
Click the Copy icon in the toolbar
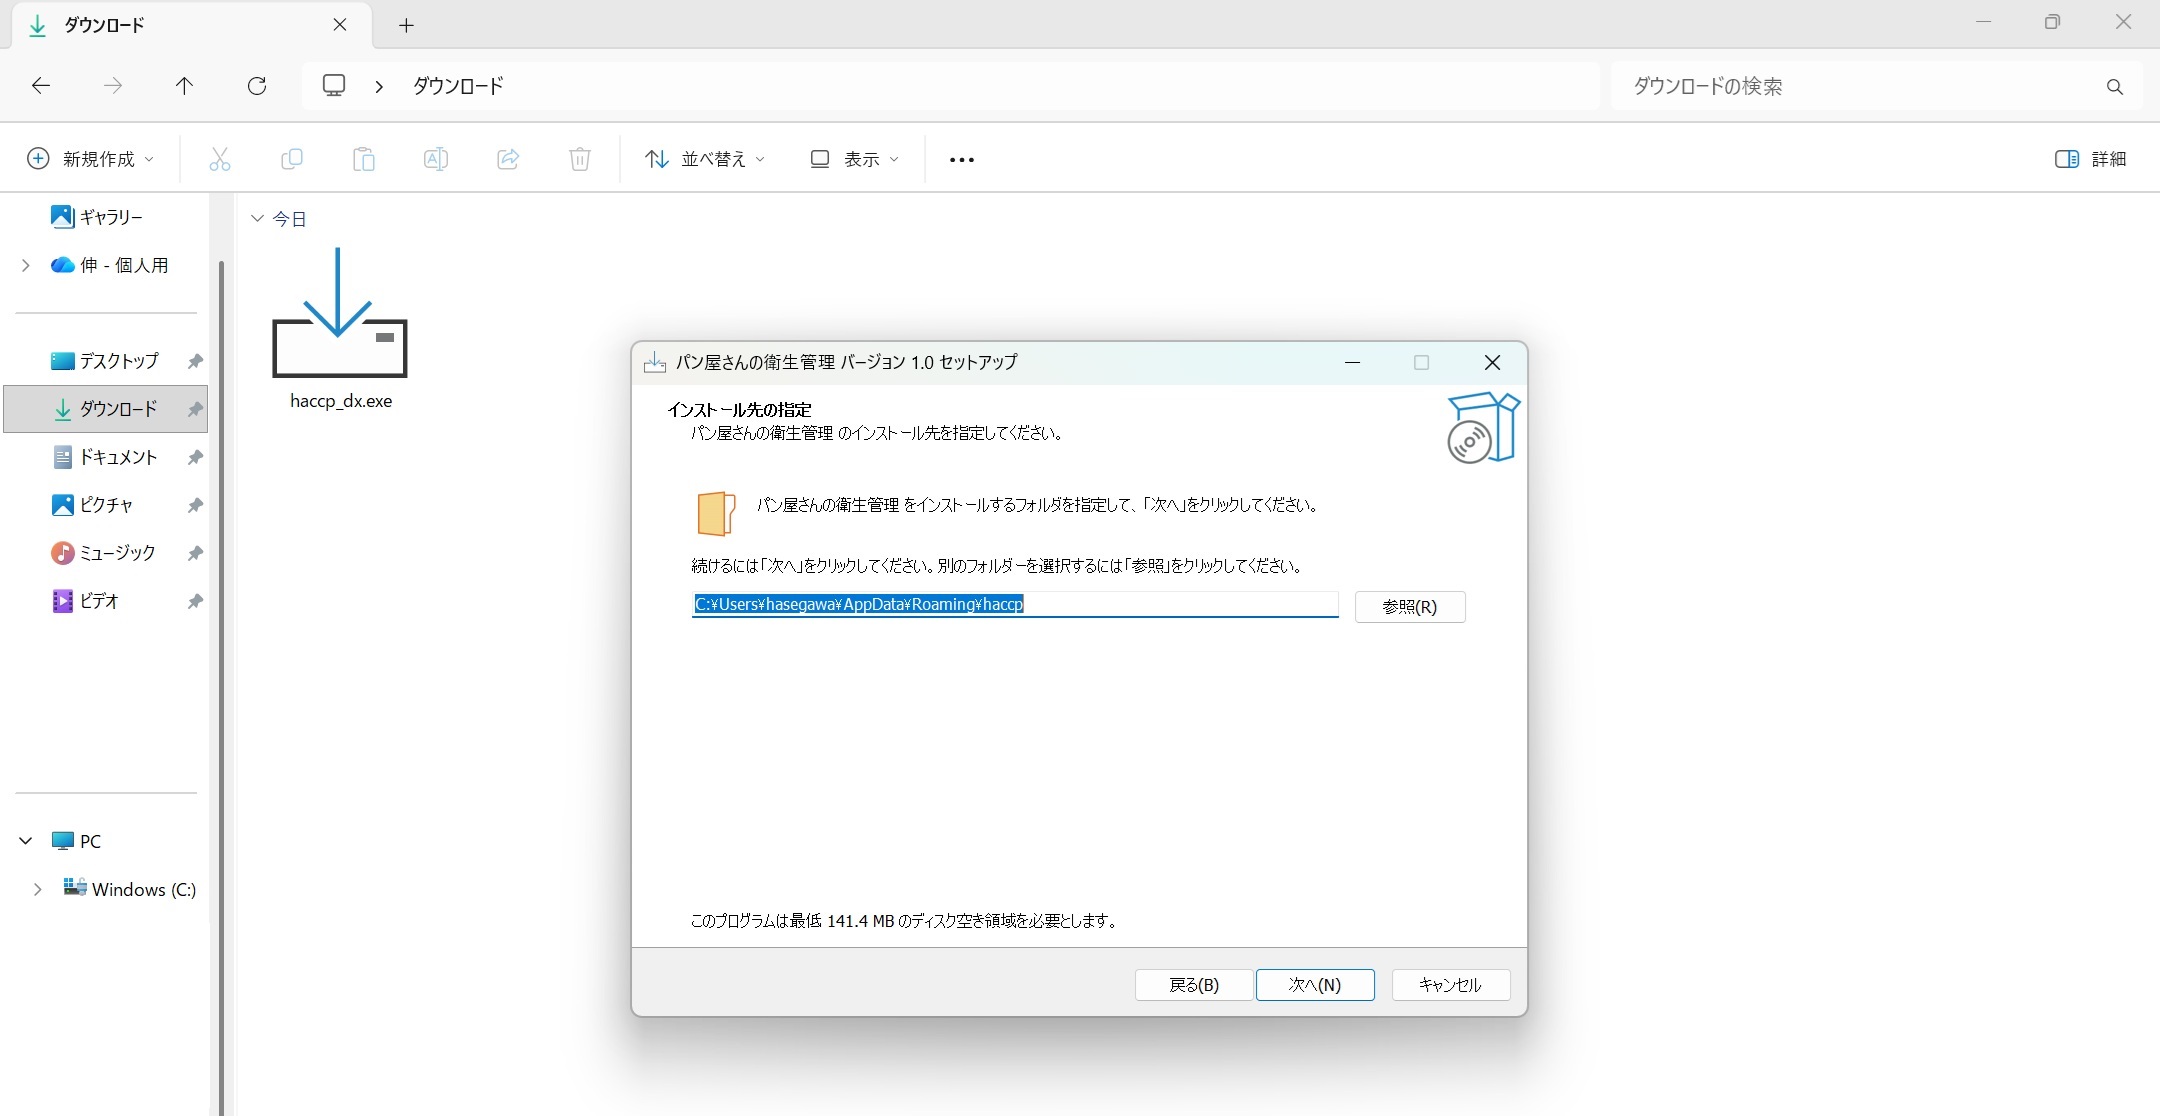(x=292, y=159)
